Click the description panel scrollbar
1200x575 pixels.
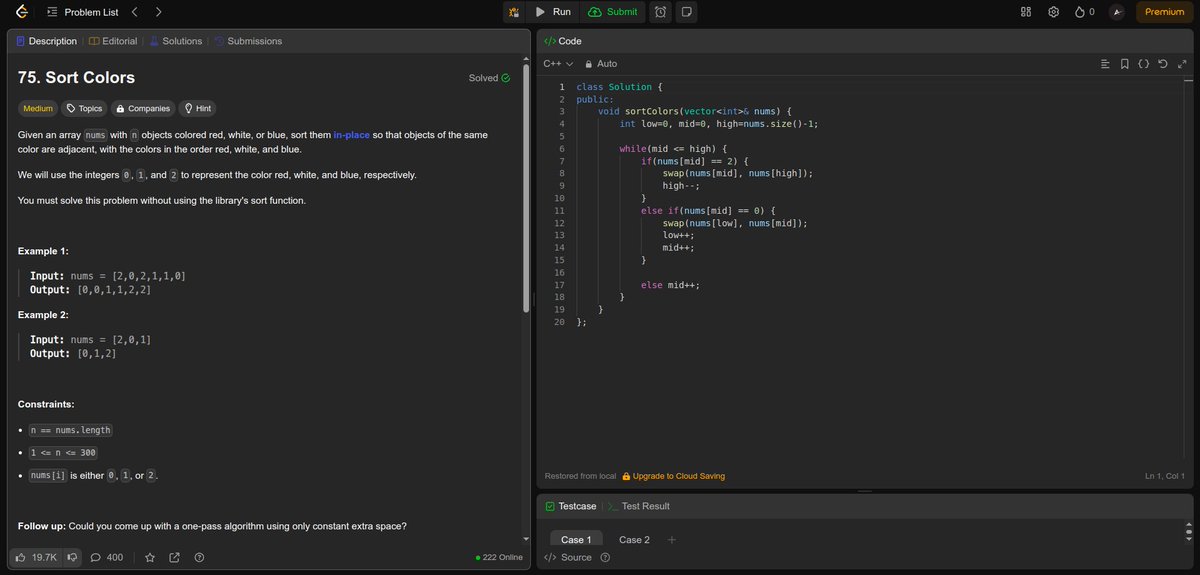coord(526,186)
